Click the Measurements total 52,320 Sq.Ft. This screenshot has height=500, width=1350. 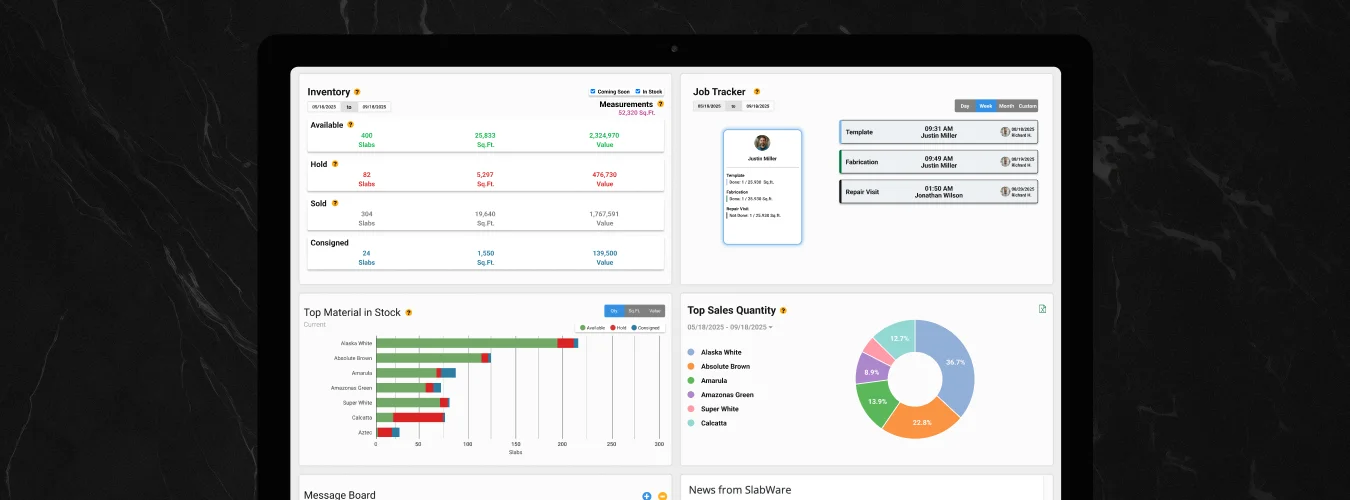635,113
